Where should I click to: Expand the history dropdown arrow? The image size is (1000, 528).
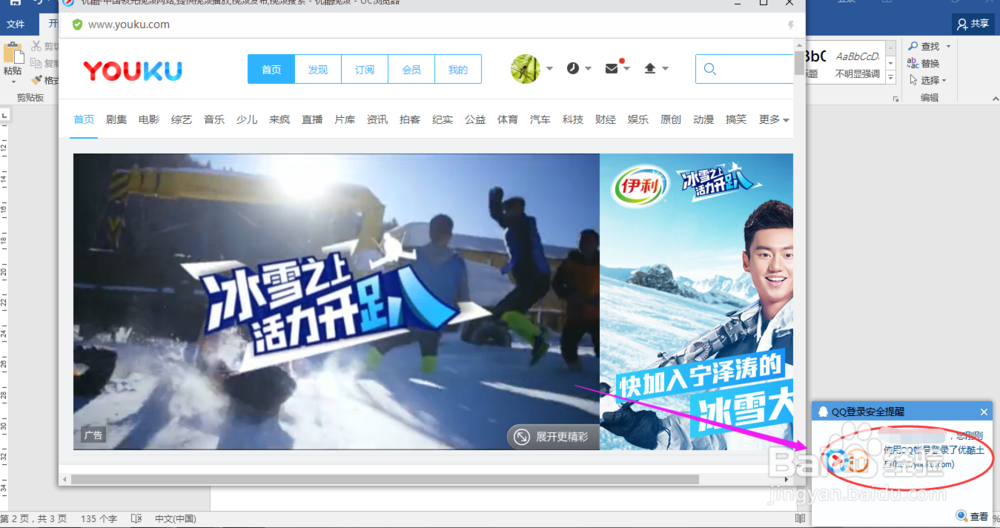pyautogui.click(x=588, y=68)
